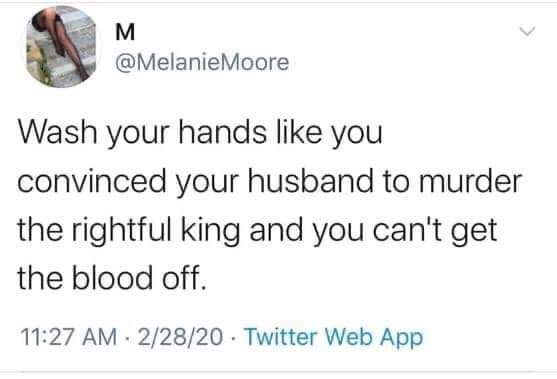Open the profile picture of @MelanieMoore

(61, 46)
